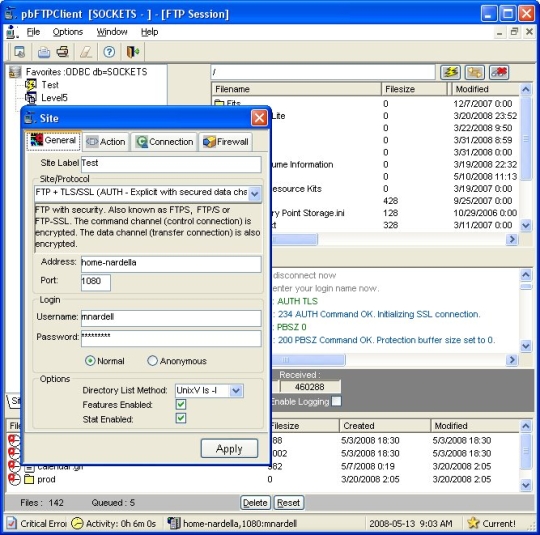Screen dimensions: 540x535
Task: Select the Test site in favorites tree
Action: [50, 85]
